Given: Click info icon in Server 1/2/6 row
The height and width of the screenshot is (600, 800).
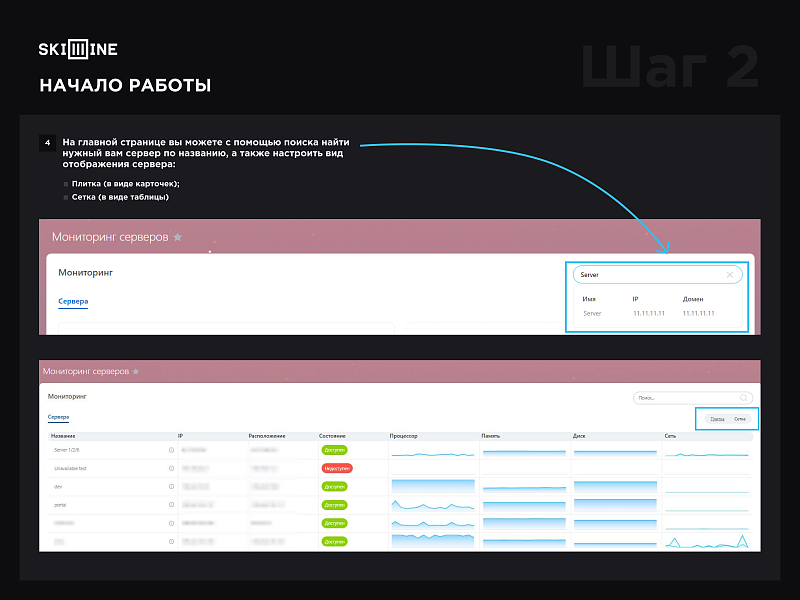Looking at the screenshot, I should [172, 451].
